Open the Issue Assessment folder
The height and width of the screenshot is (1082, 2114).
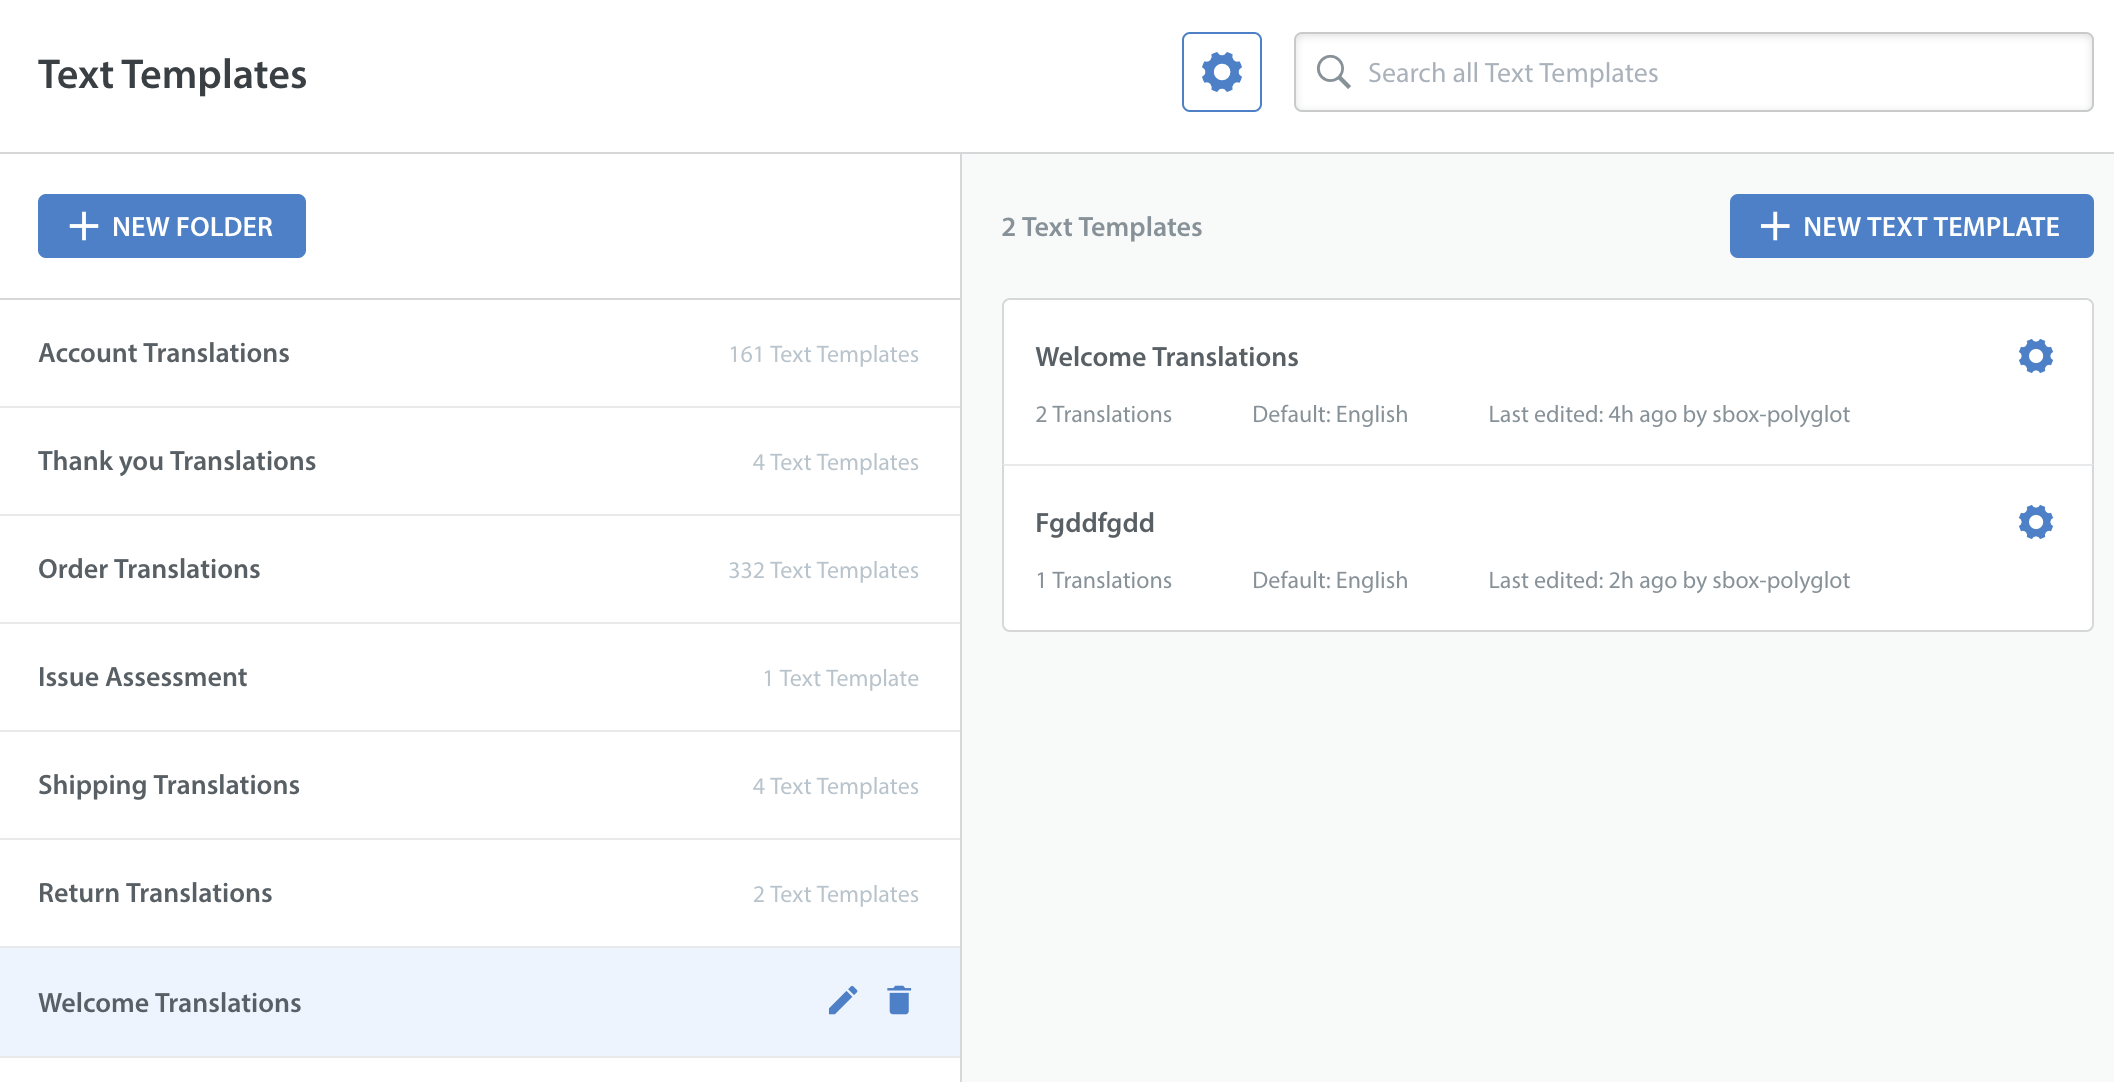click(480, 677)
